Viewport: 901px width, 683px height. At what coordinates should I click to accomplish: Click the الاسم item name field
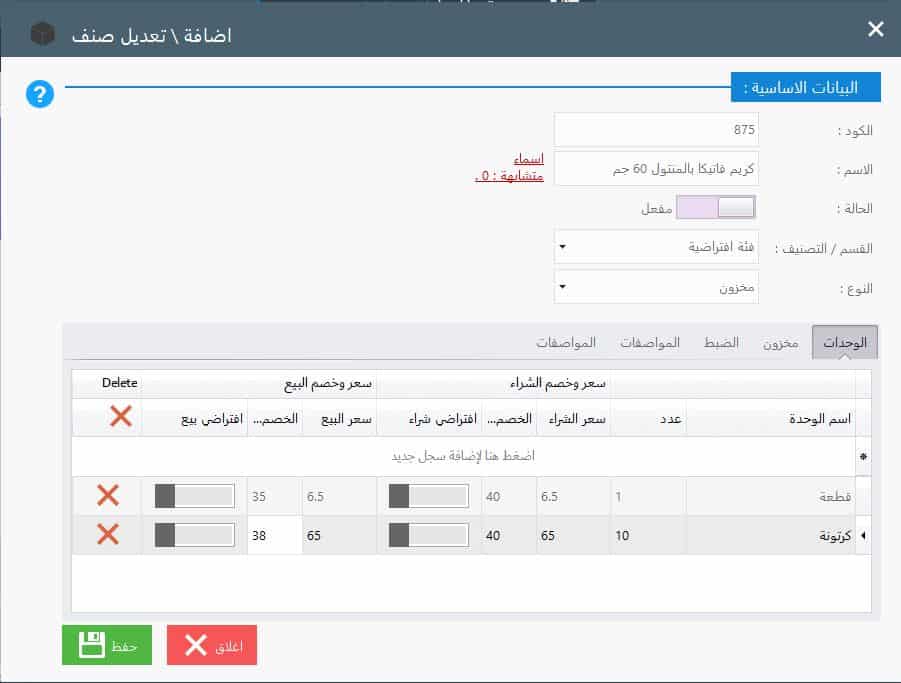[x=656, y=169]
